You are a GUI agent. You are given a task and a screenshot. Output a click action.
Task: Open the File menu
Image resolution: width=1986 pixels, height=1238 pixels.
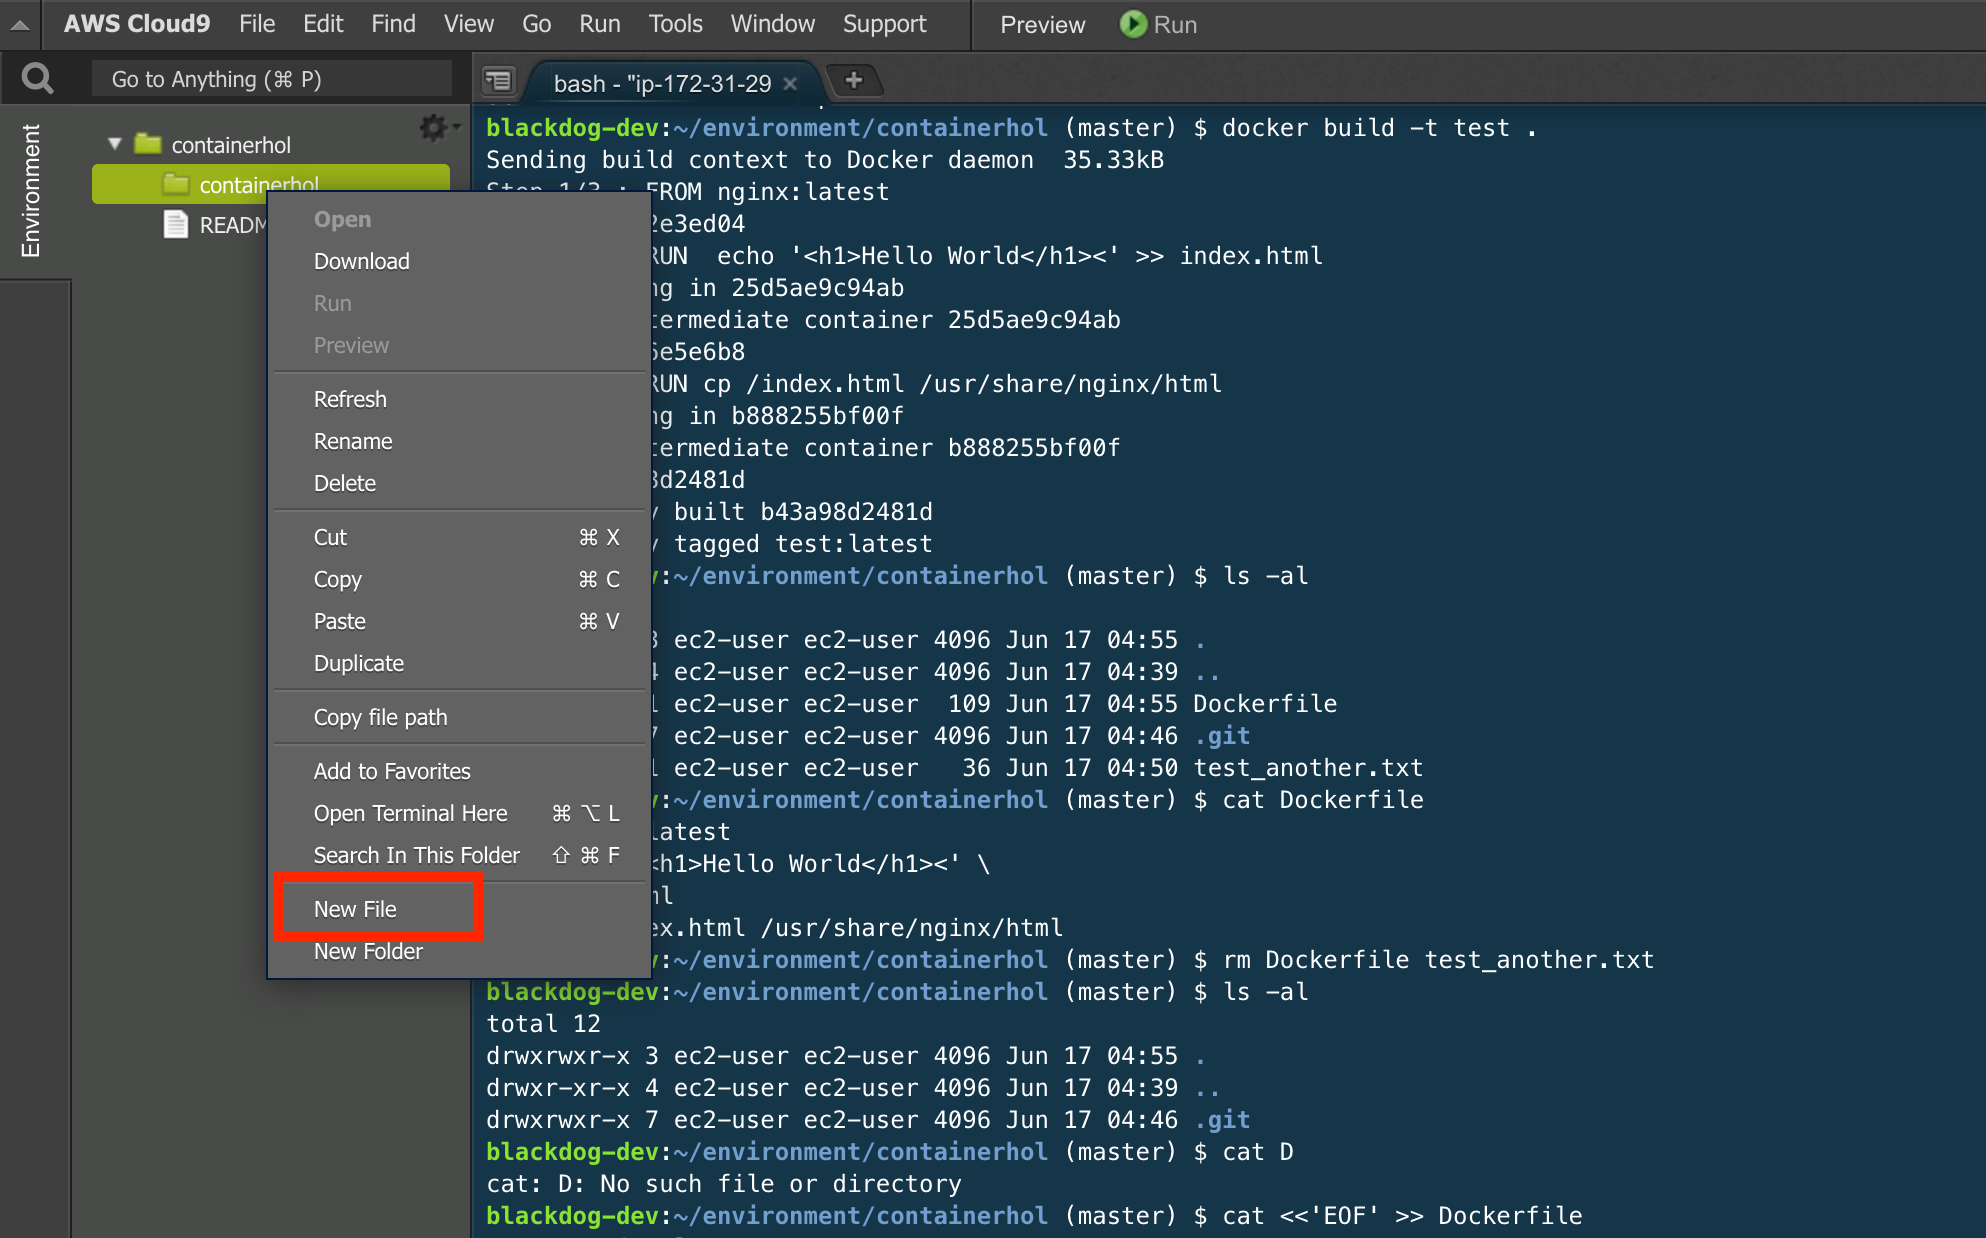click(x=257, y=24)
